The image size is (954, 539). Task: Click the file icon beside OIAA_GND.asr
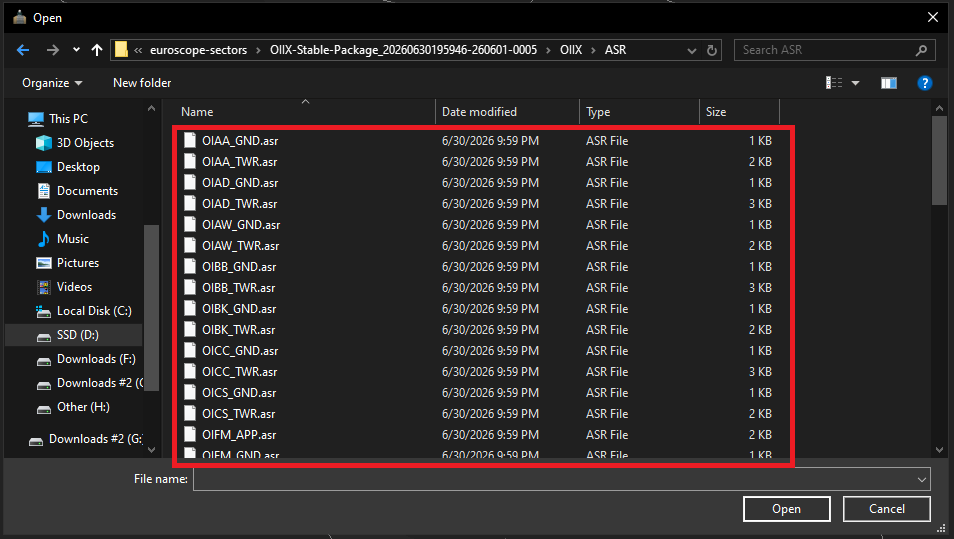click(x=190, y=141)
